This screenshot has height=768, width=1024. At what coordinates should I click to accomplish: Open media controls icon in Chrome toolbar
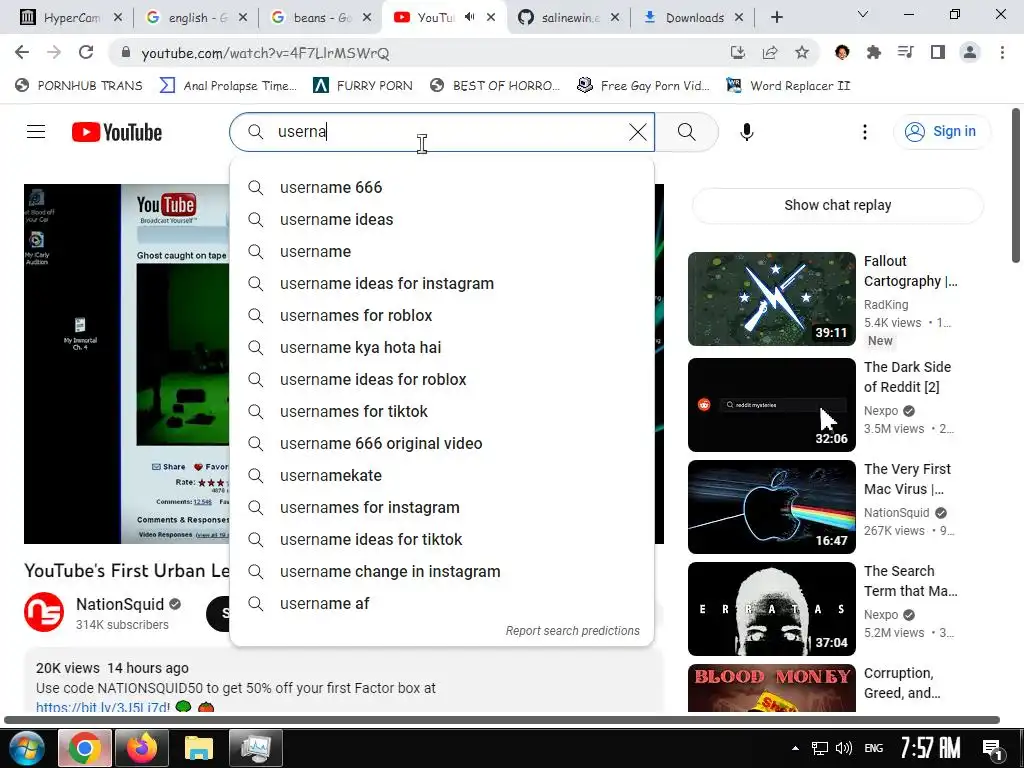coord(905,52)
